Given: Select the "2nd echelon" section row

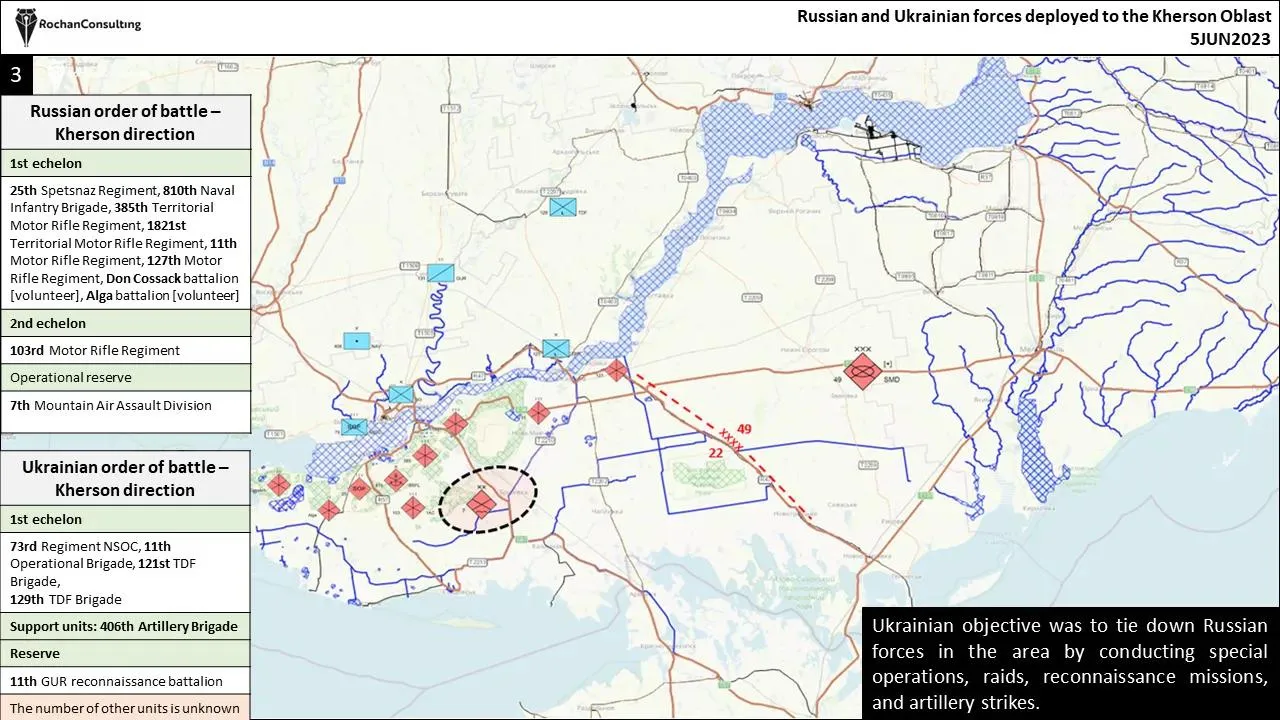Looking at the screenshot, I should pyautogui.click(x=125, y=323).
